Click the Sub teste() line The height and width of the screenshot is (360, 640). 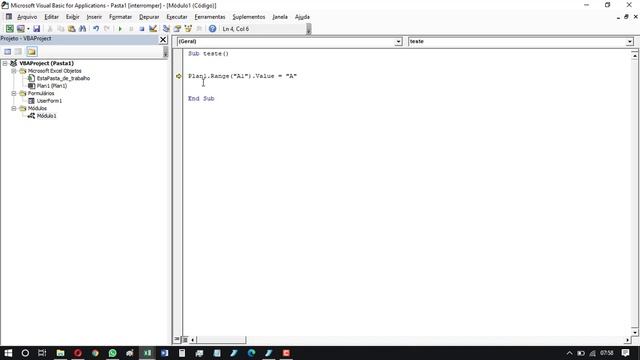208,53
